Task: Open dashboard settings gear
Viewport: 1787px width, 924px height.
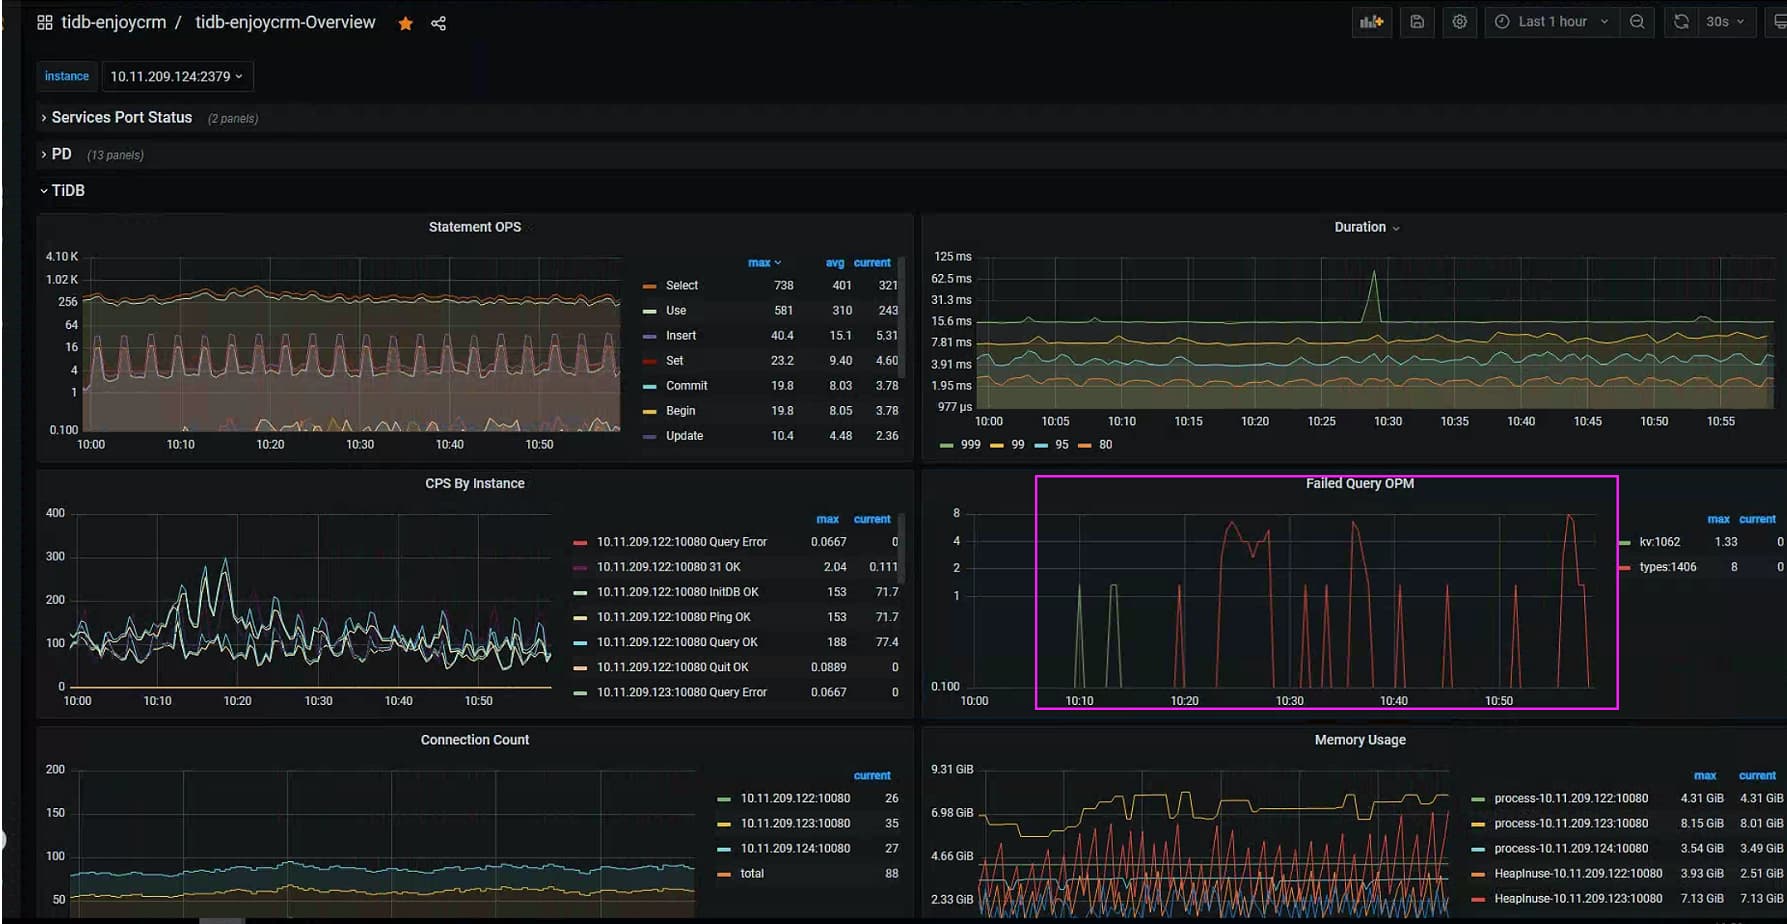Action: coord(1459,22)
